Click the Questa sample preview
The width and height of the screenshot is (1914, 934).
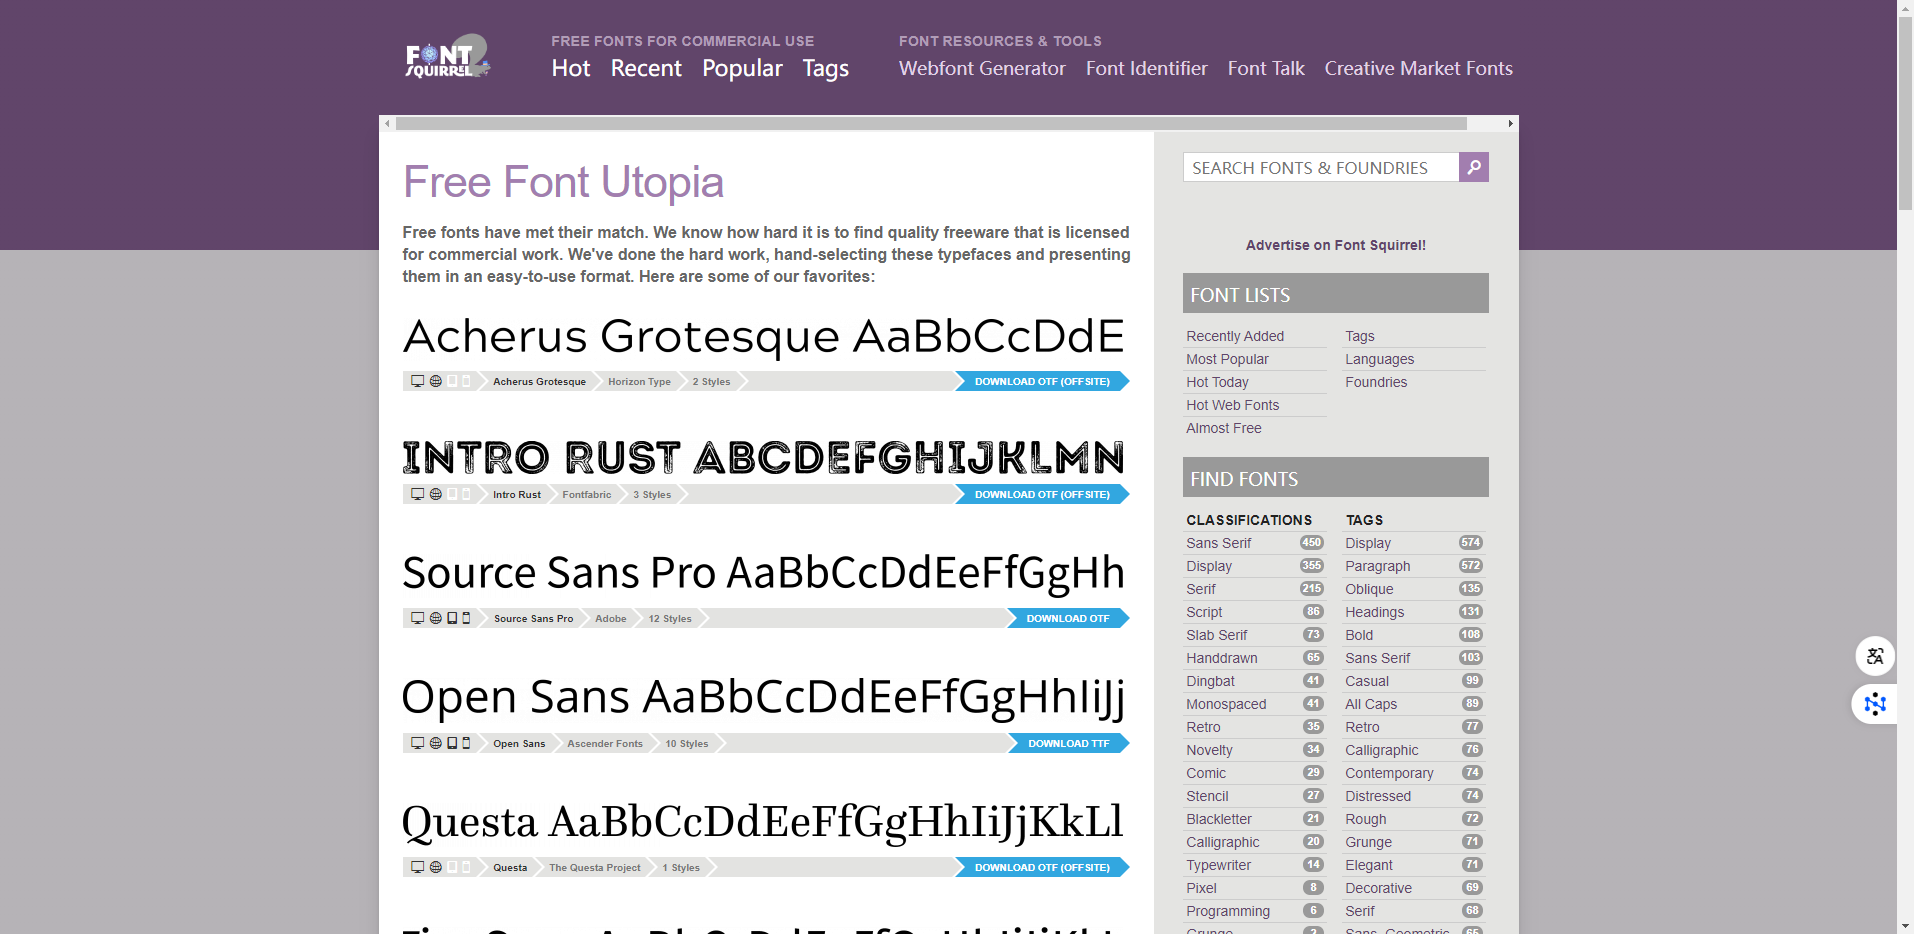[x=763, y=822]
